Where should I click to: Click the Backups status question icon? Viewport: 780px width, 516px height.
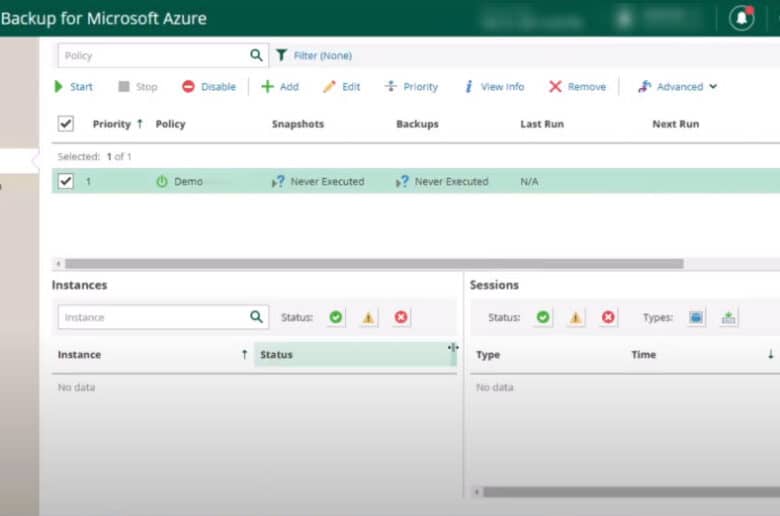402,182
